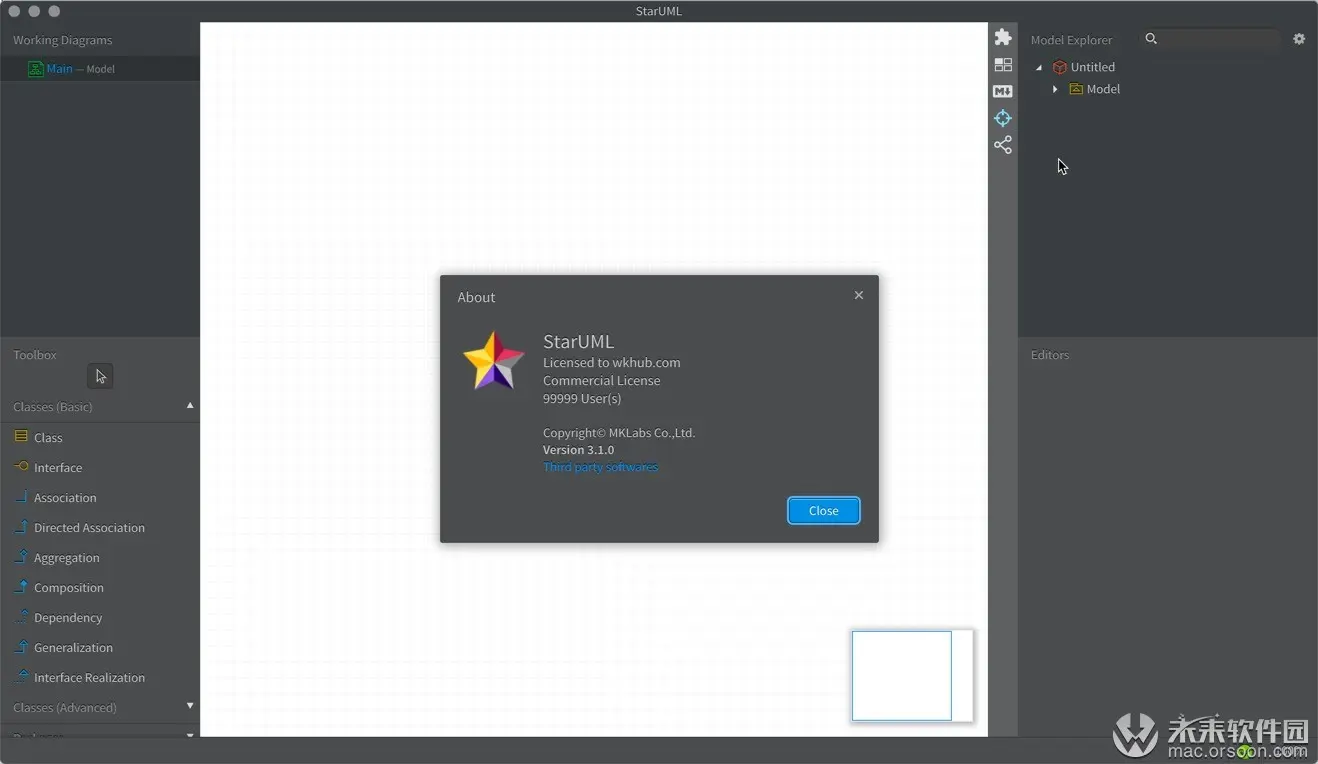
Task: Expand the Model tree node arrow
Action: coord(1055,89)
